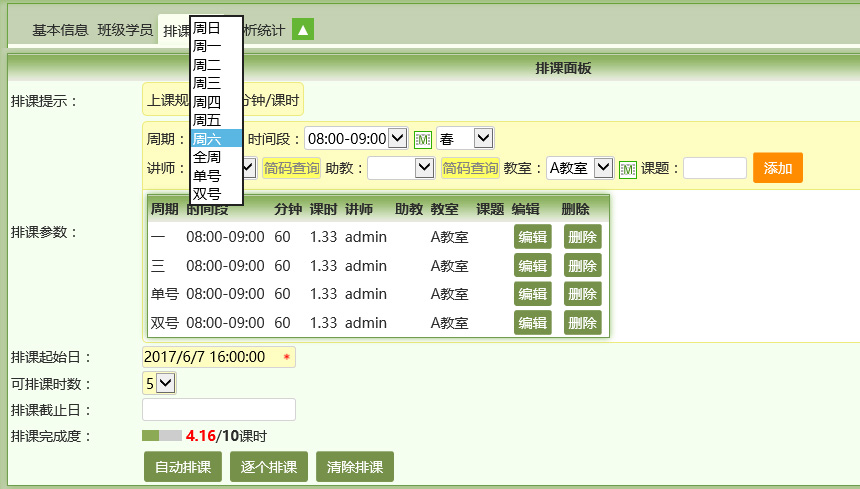Pick 周日 option in the dropdown list
Viewport: 860px width, 489px height.
pyautogui.click(x=215, y=28)
